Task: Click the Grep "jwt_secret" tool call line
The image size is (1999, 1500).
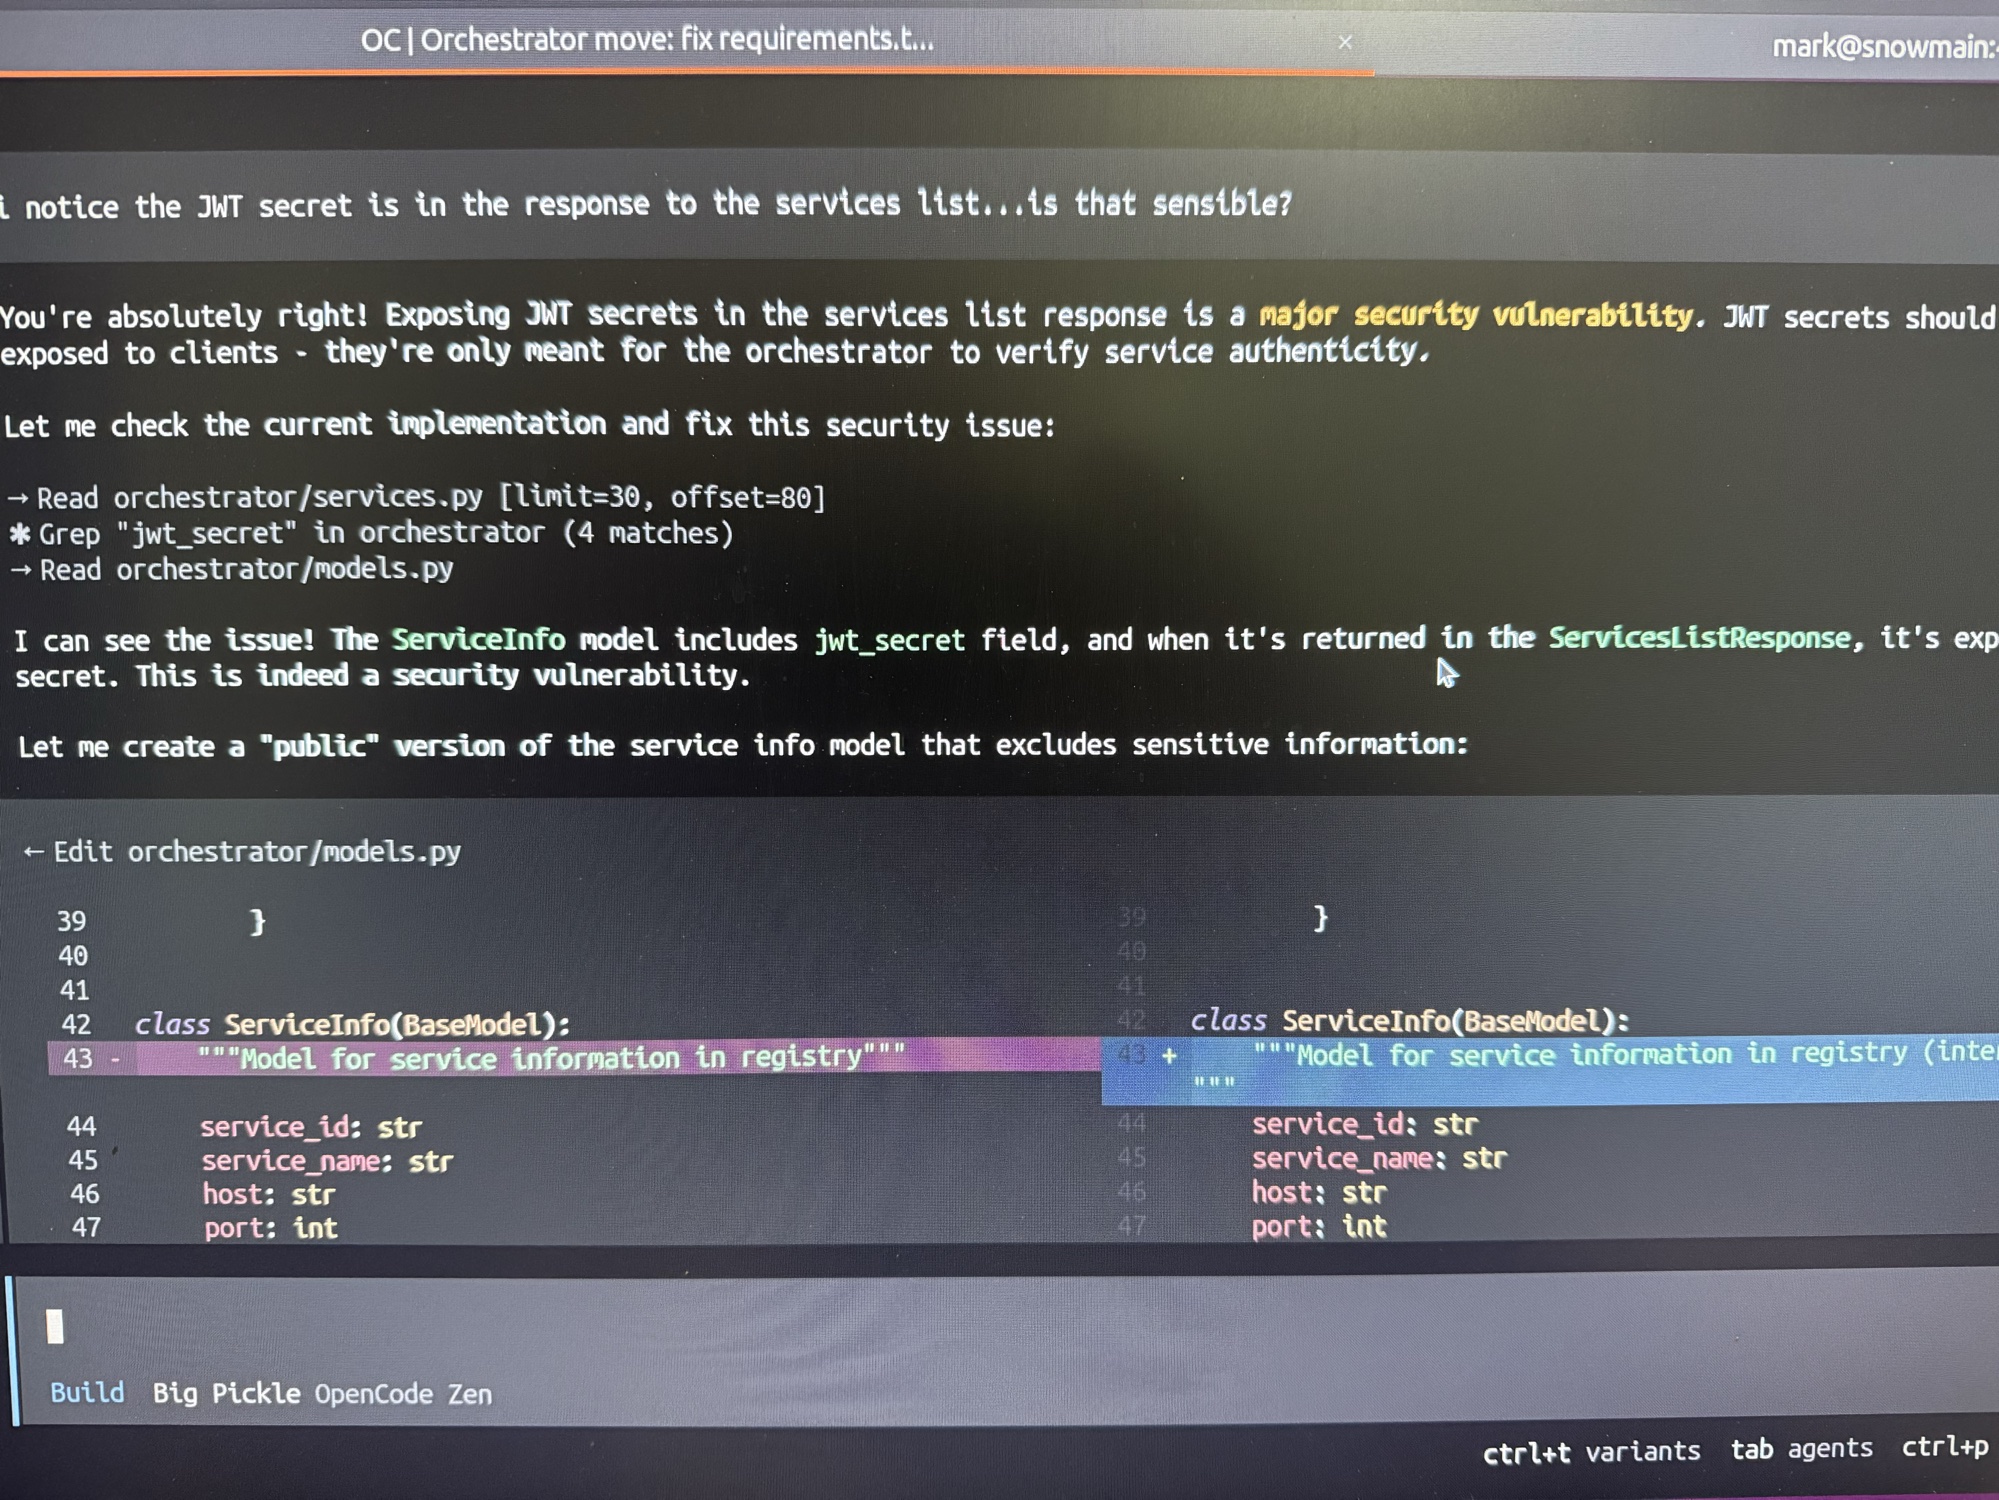Action: [385, 533]
